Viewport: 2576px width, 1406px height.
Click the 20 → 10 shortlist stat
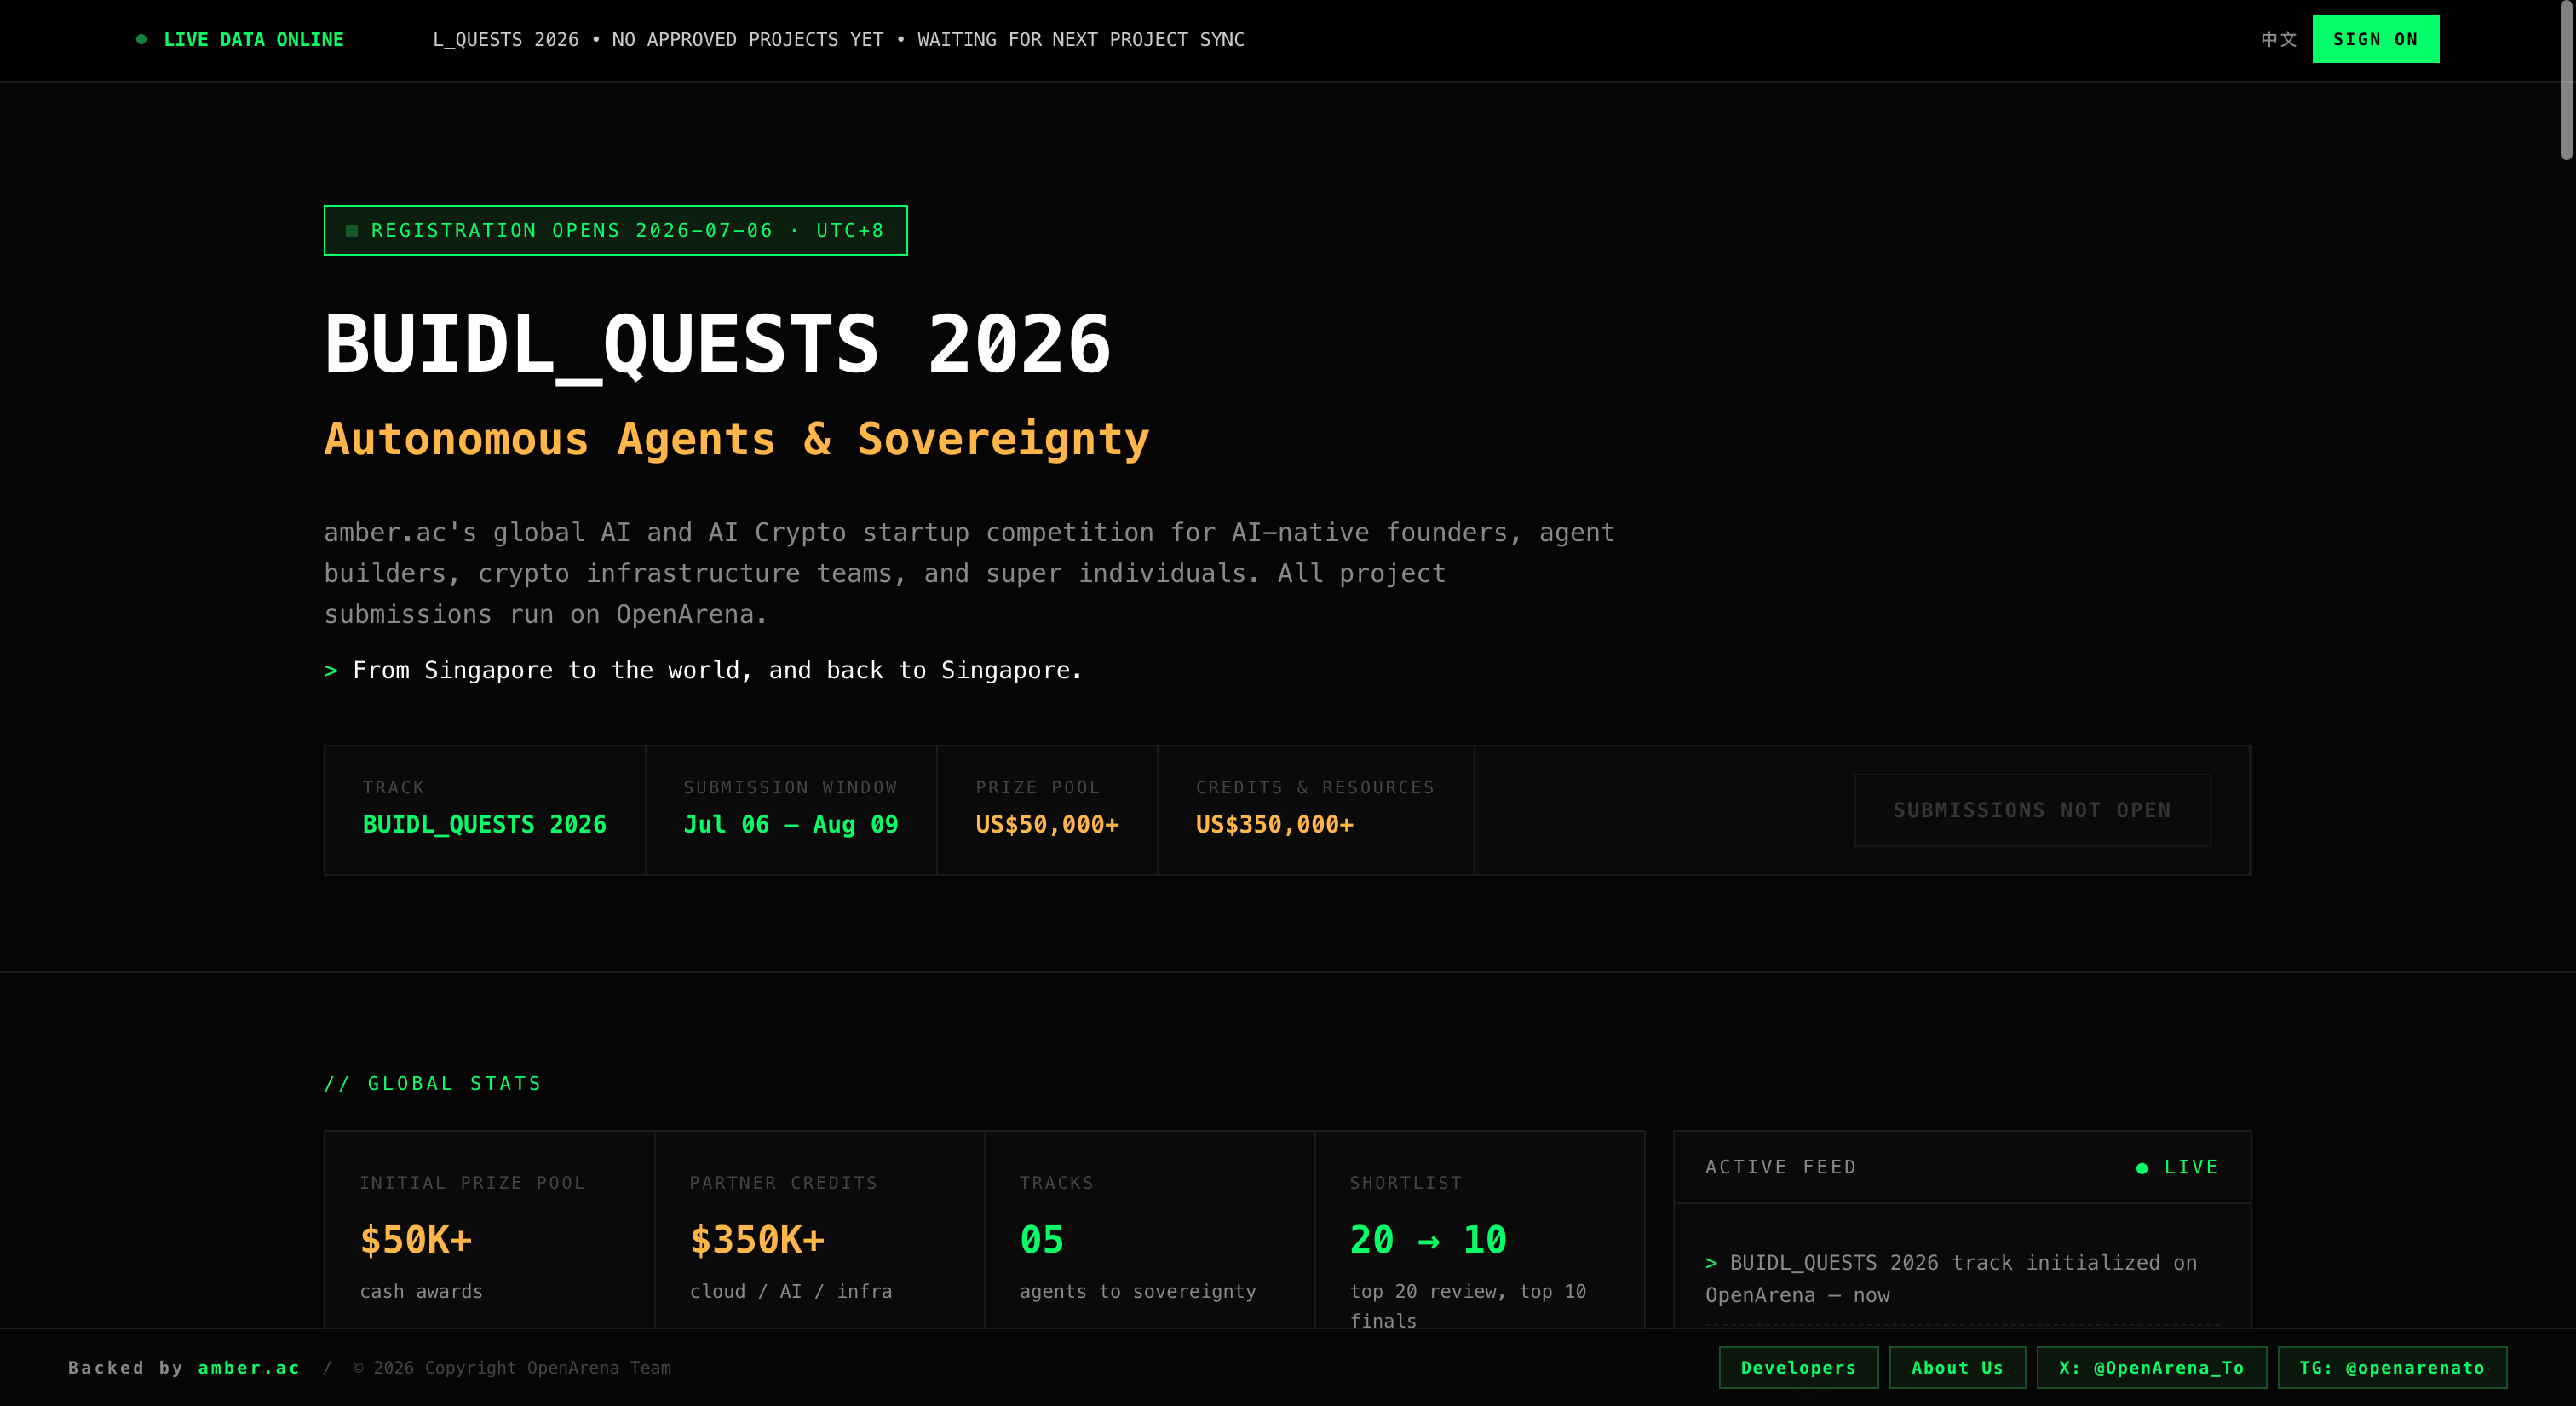[x=1427, y=1240]
